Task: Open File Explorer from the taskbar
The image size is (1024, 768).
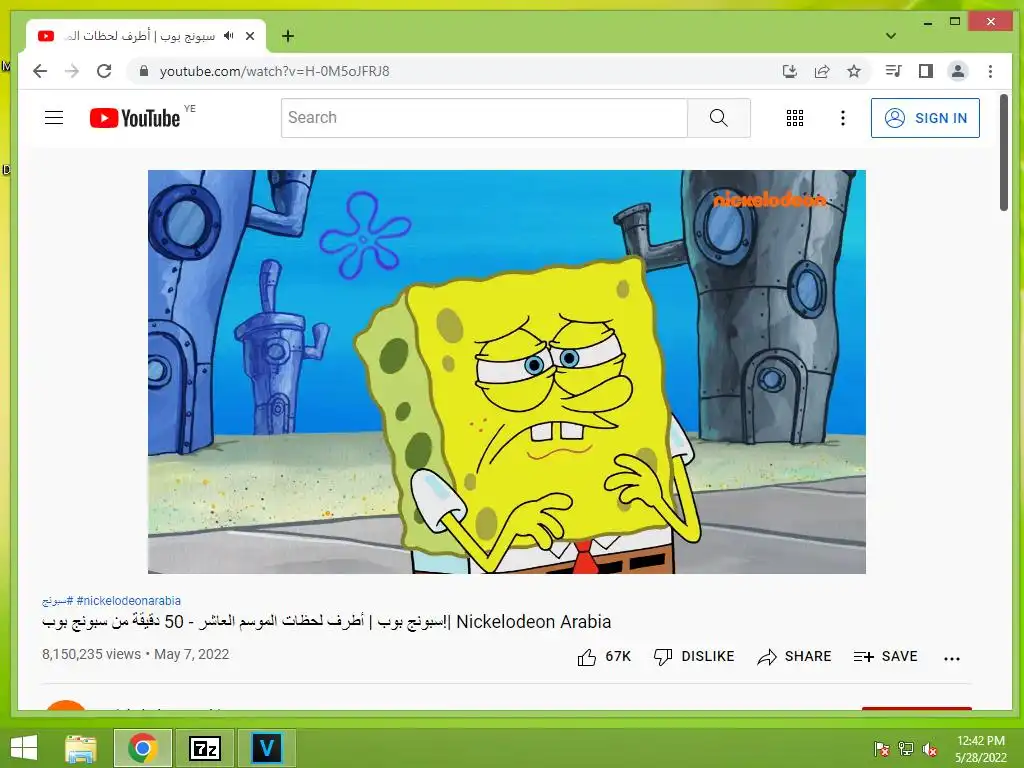Action: [x=81, y=748]
